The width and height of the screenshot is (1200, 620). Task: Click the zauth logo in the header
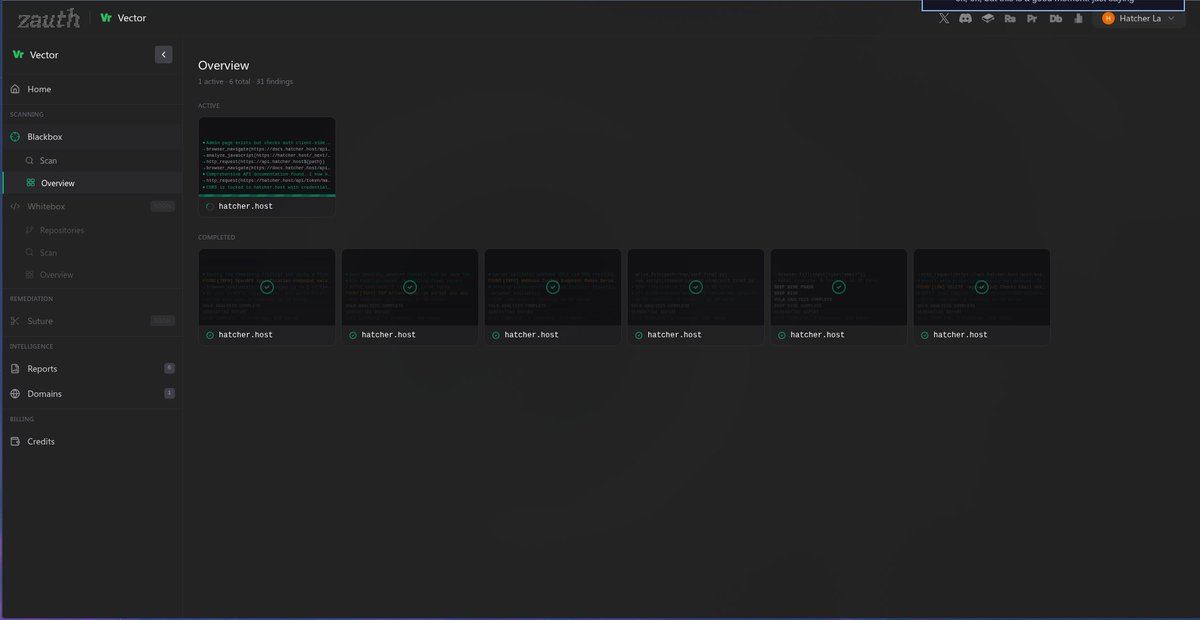49,17
